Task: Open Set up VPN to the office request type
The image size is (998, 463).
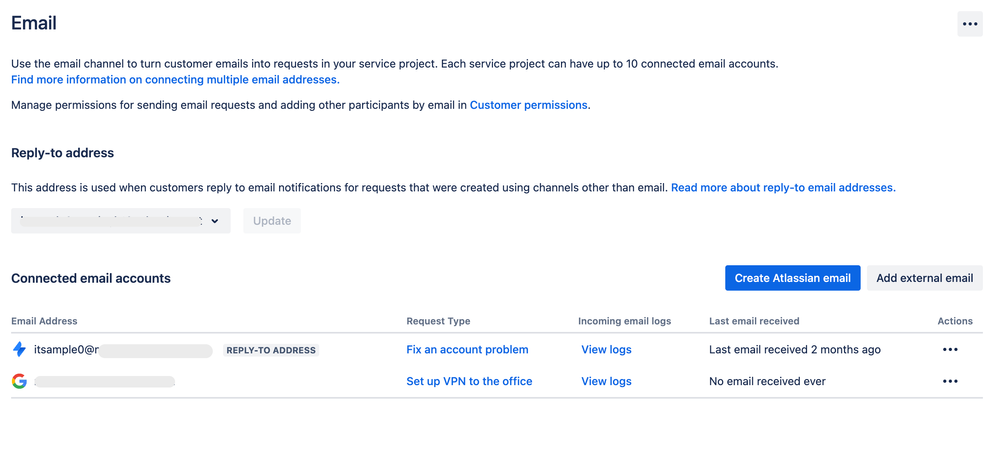Action: [469, 381]
